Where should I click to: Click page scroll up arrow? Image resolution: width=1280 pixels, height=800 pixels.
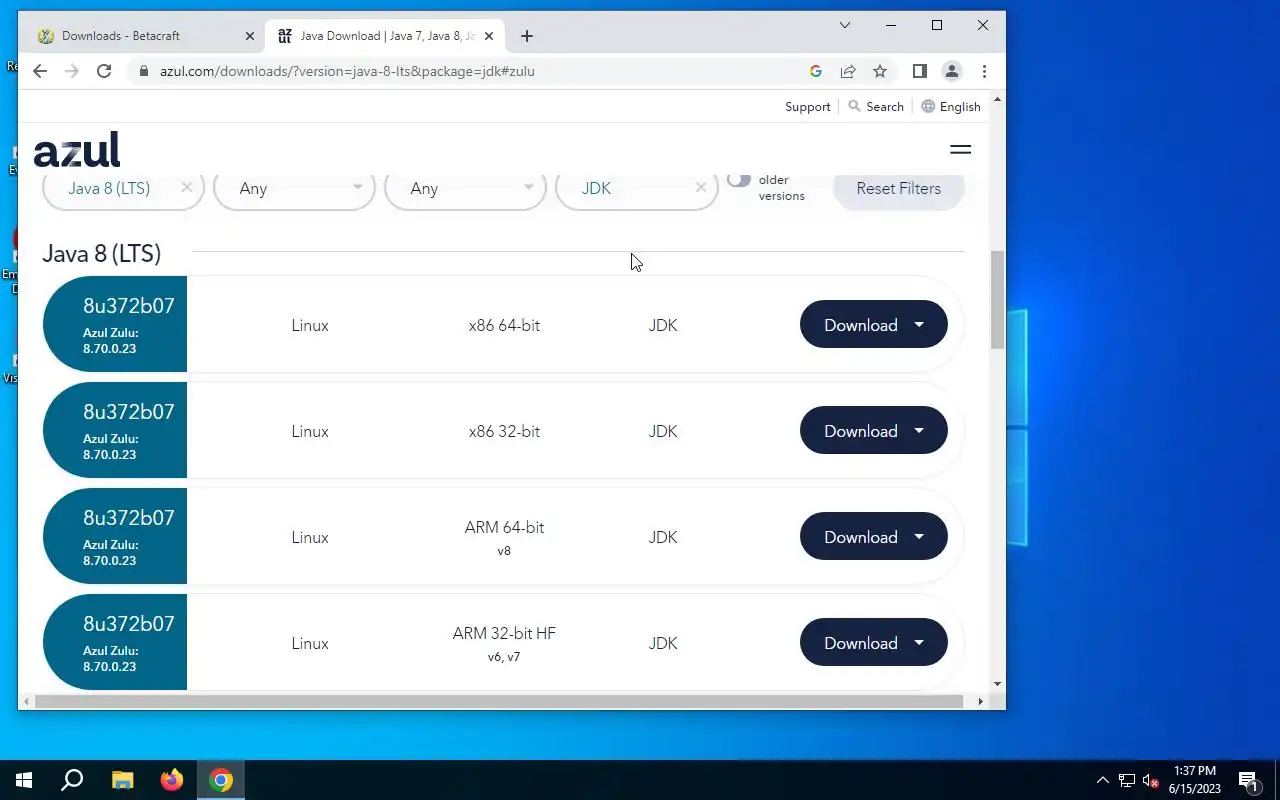tap(997, 101)
